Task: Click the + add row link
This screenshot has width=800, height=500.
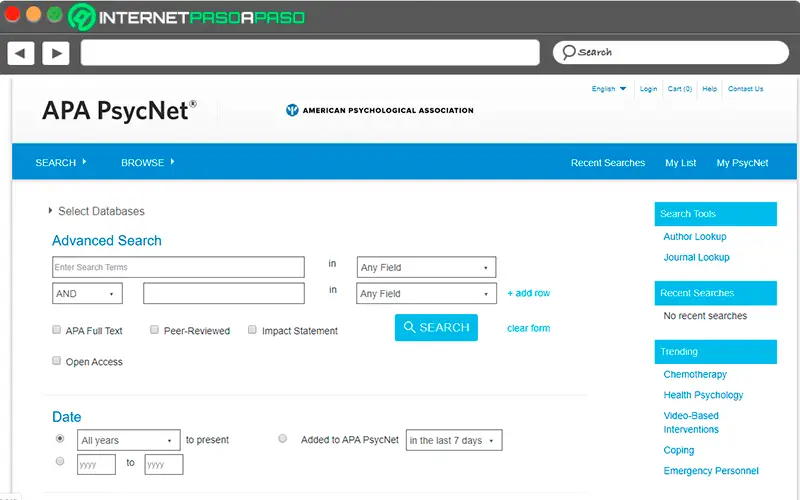Action: (529, 293)
